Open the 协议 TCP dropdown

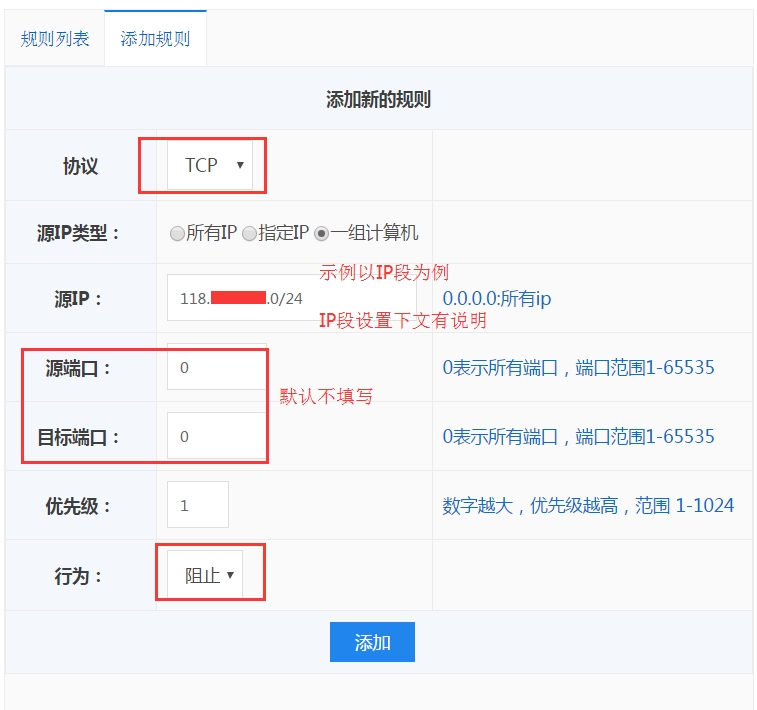click(210, 165)
